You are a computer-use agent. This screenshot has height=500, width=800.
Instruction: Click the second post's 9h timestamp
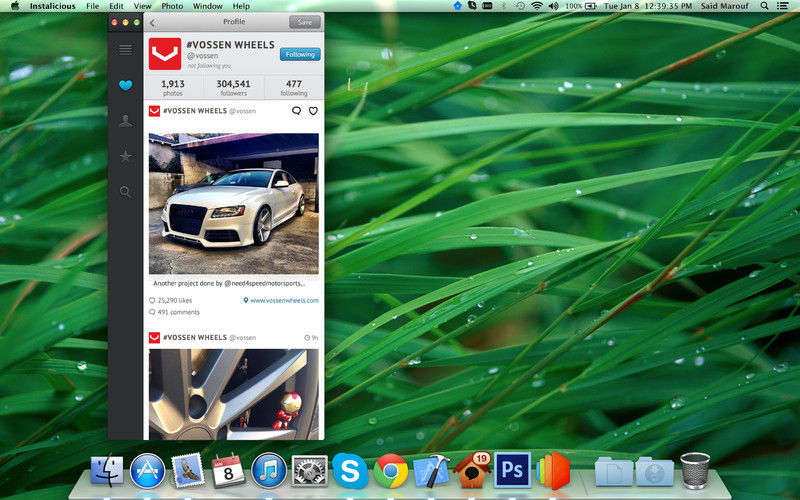coord(311,338)
